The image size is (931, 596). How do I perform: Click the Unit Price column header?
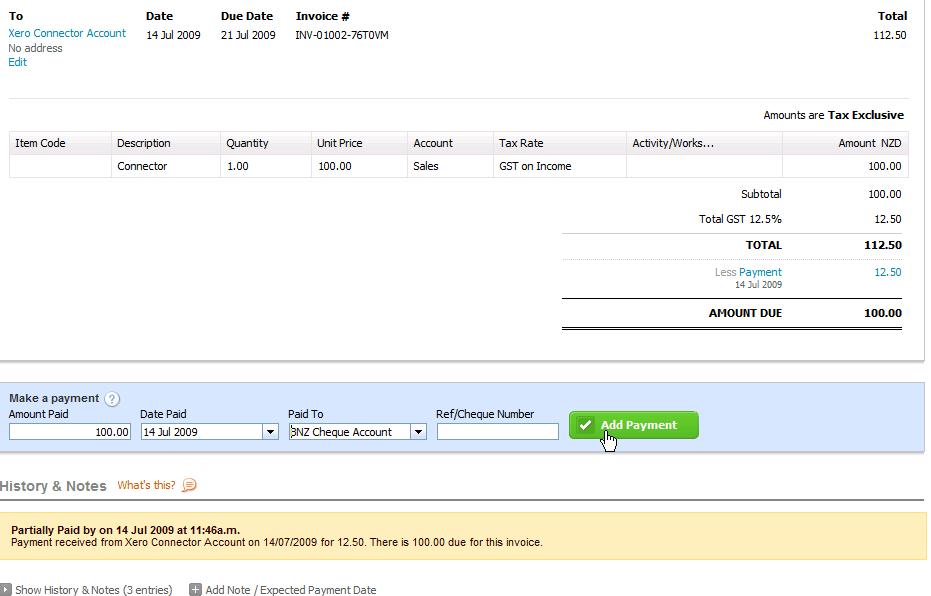(x=359, y=143)
